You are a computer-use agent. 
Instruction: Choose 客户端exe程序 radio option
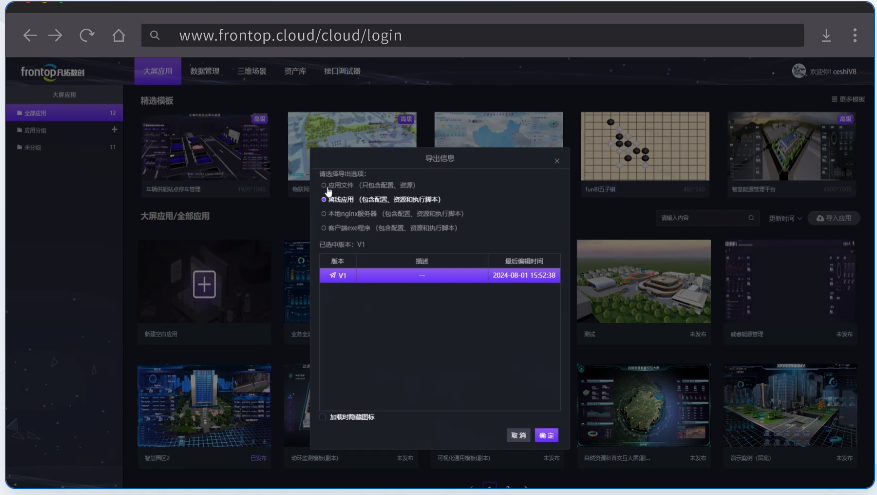[324, 228]
